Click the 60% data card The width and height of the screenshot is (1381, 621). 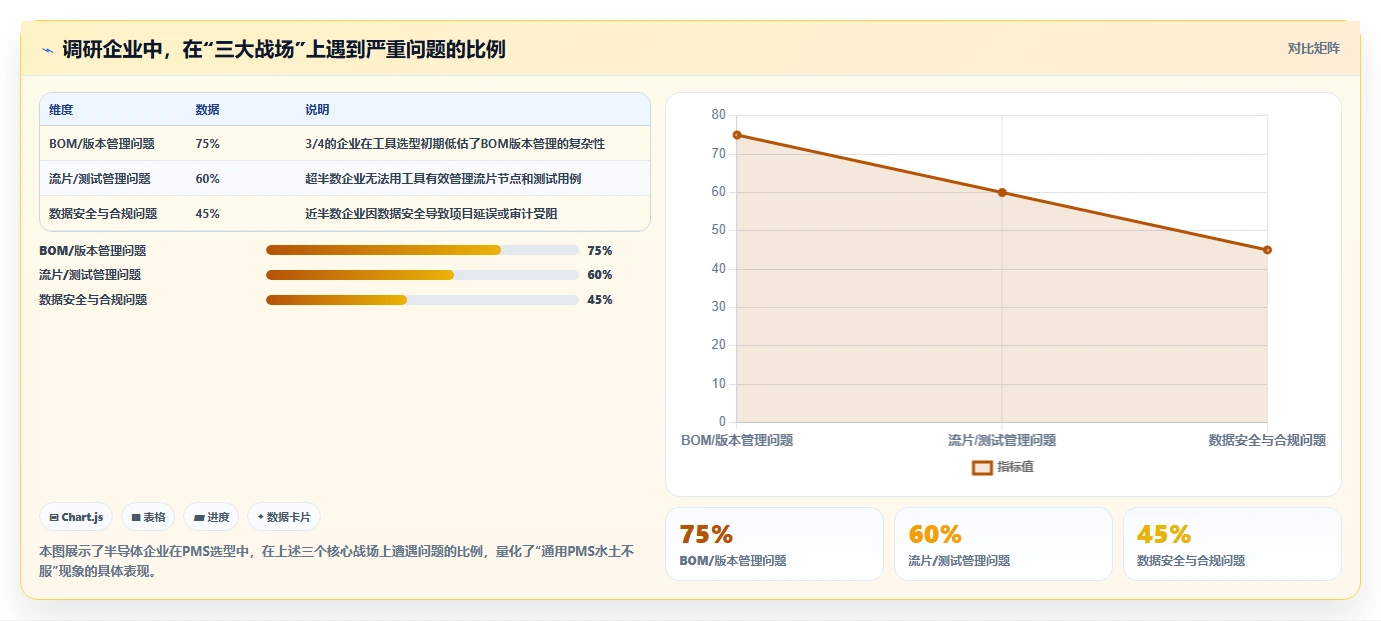click(1003, 544)
